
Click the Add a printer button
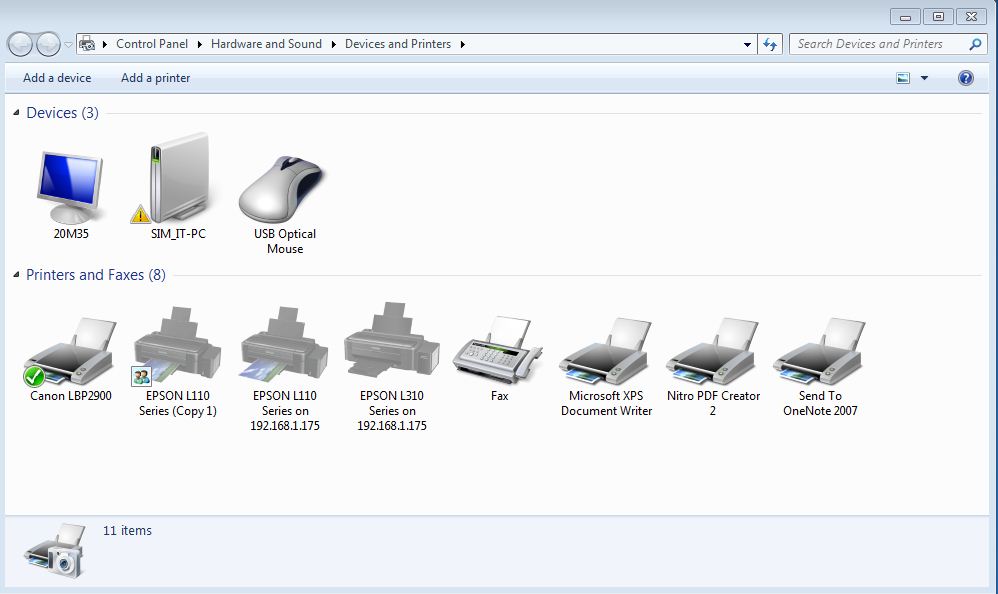[x=155, y=77]
